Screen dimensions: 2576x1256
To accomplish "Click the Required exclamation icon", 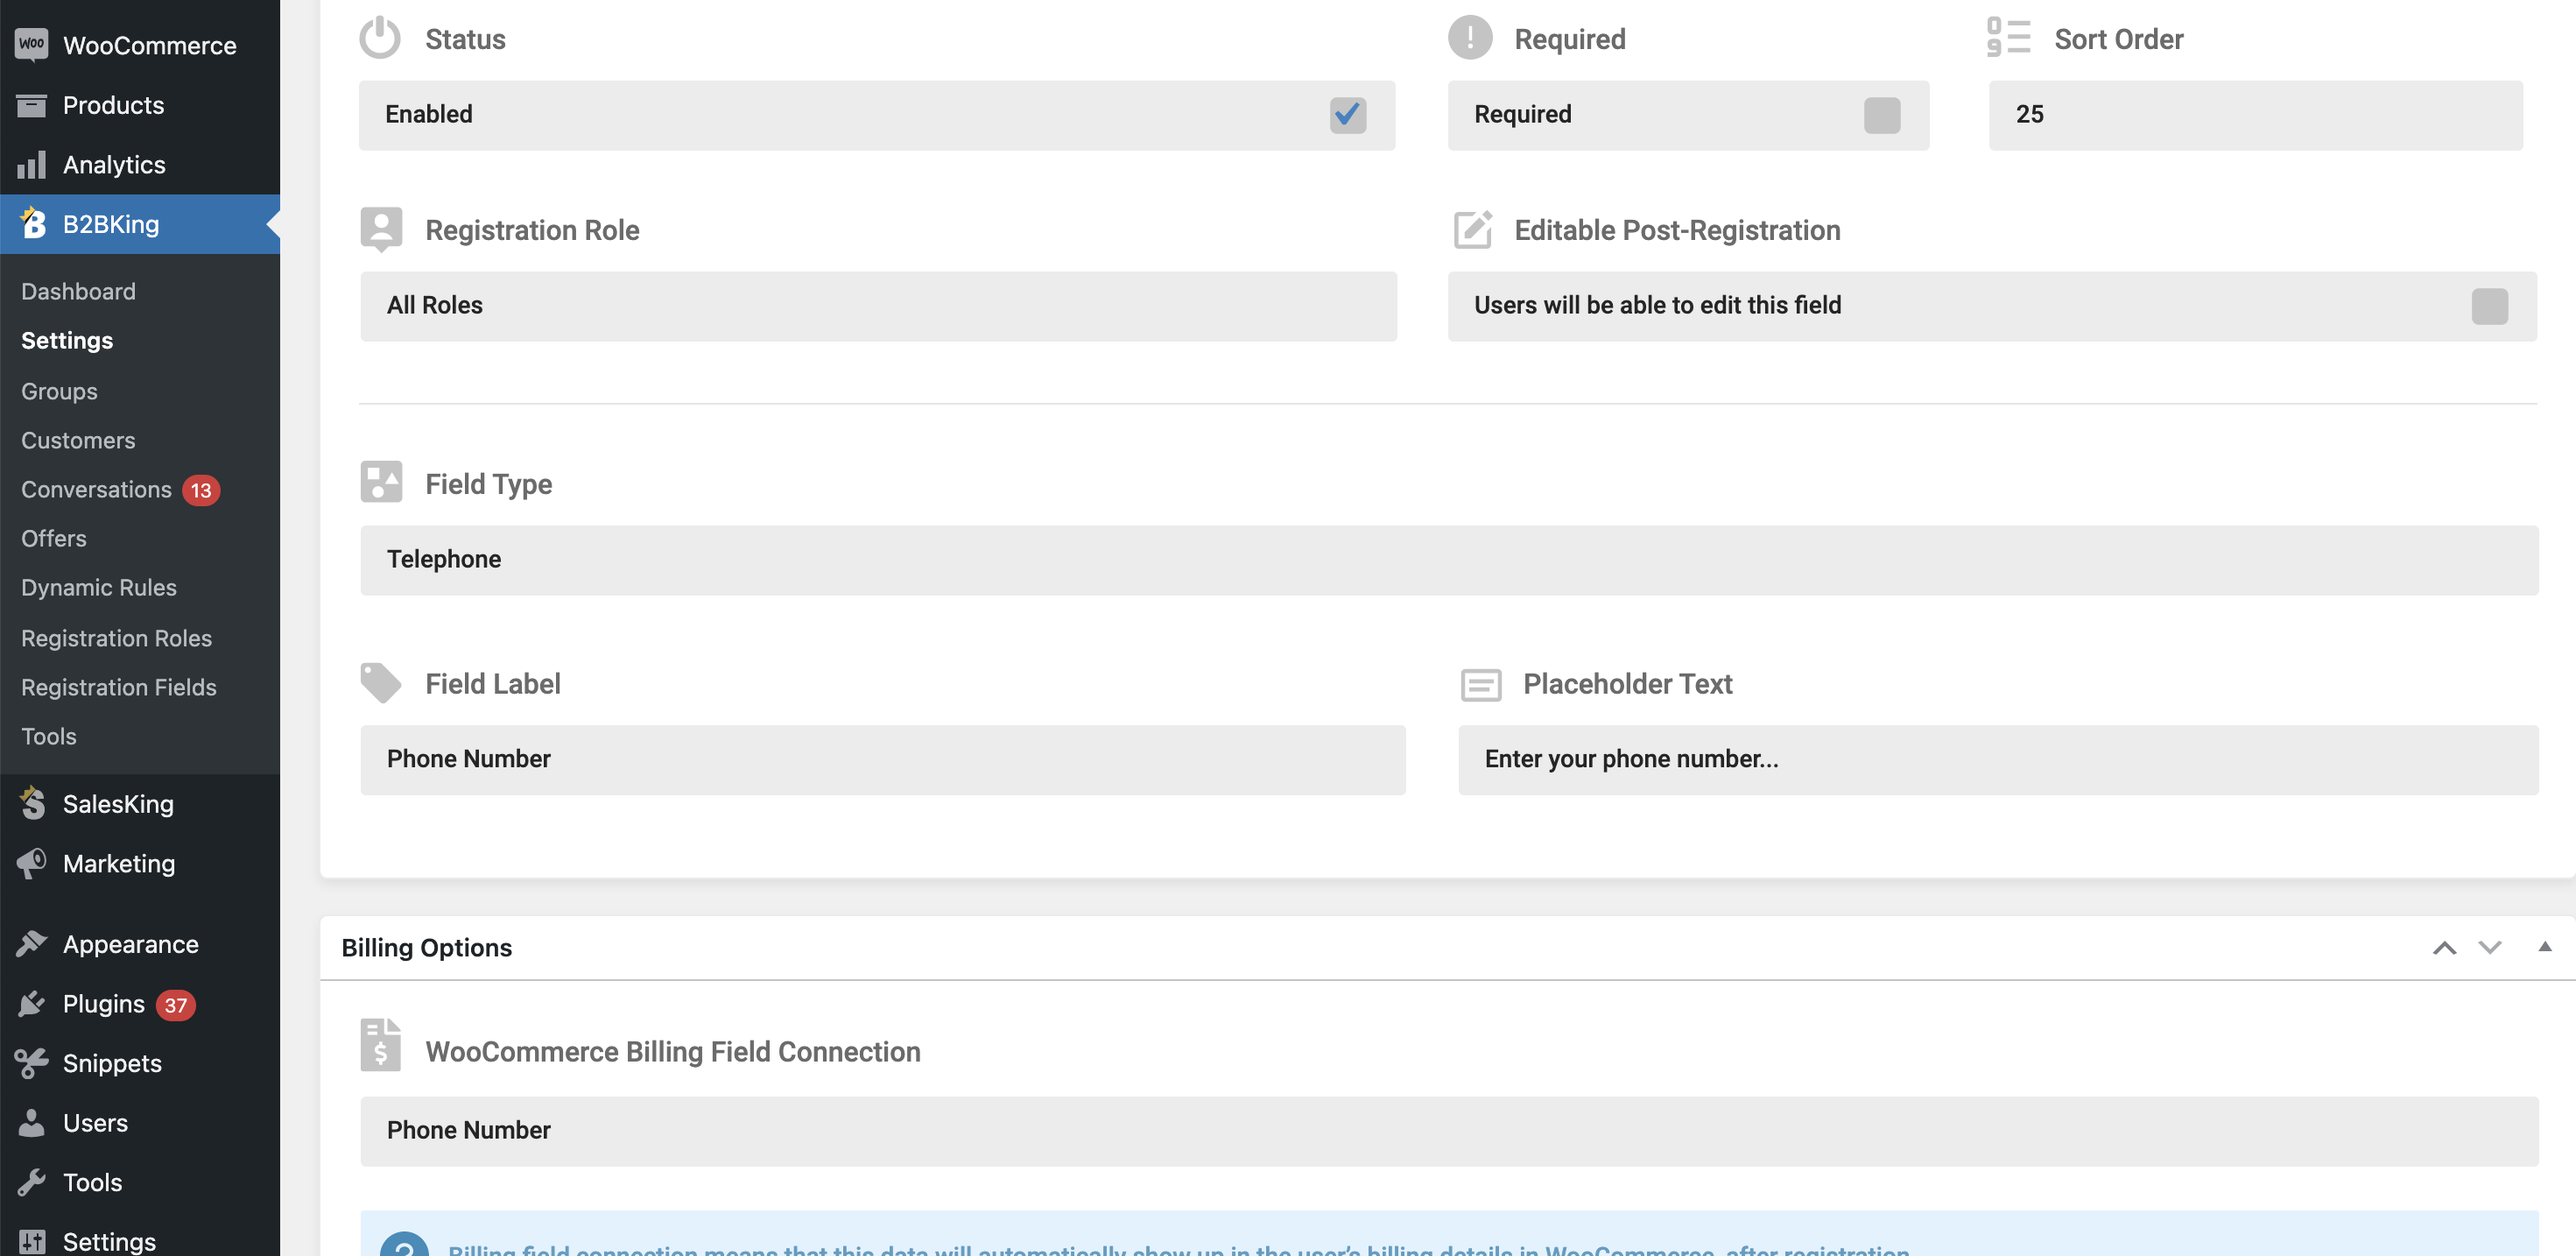I will (x=1470, y=38).
